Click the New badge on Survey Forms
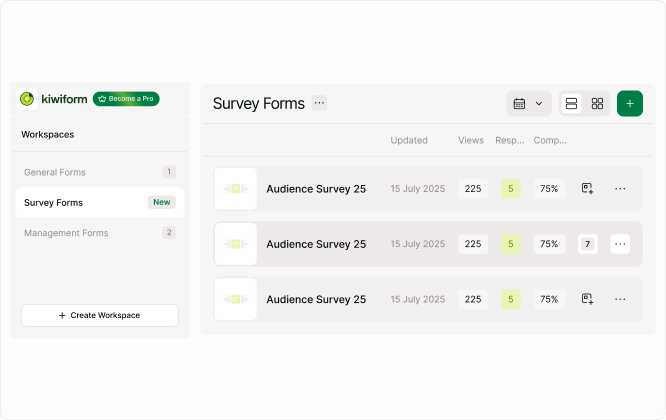The image size is (666, 420). [x=161, y=202]
